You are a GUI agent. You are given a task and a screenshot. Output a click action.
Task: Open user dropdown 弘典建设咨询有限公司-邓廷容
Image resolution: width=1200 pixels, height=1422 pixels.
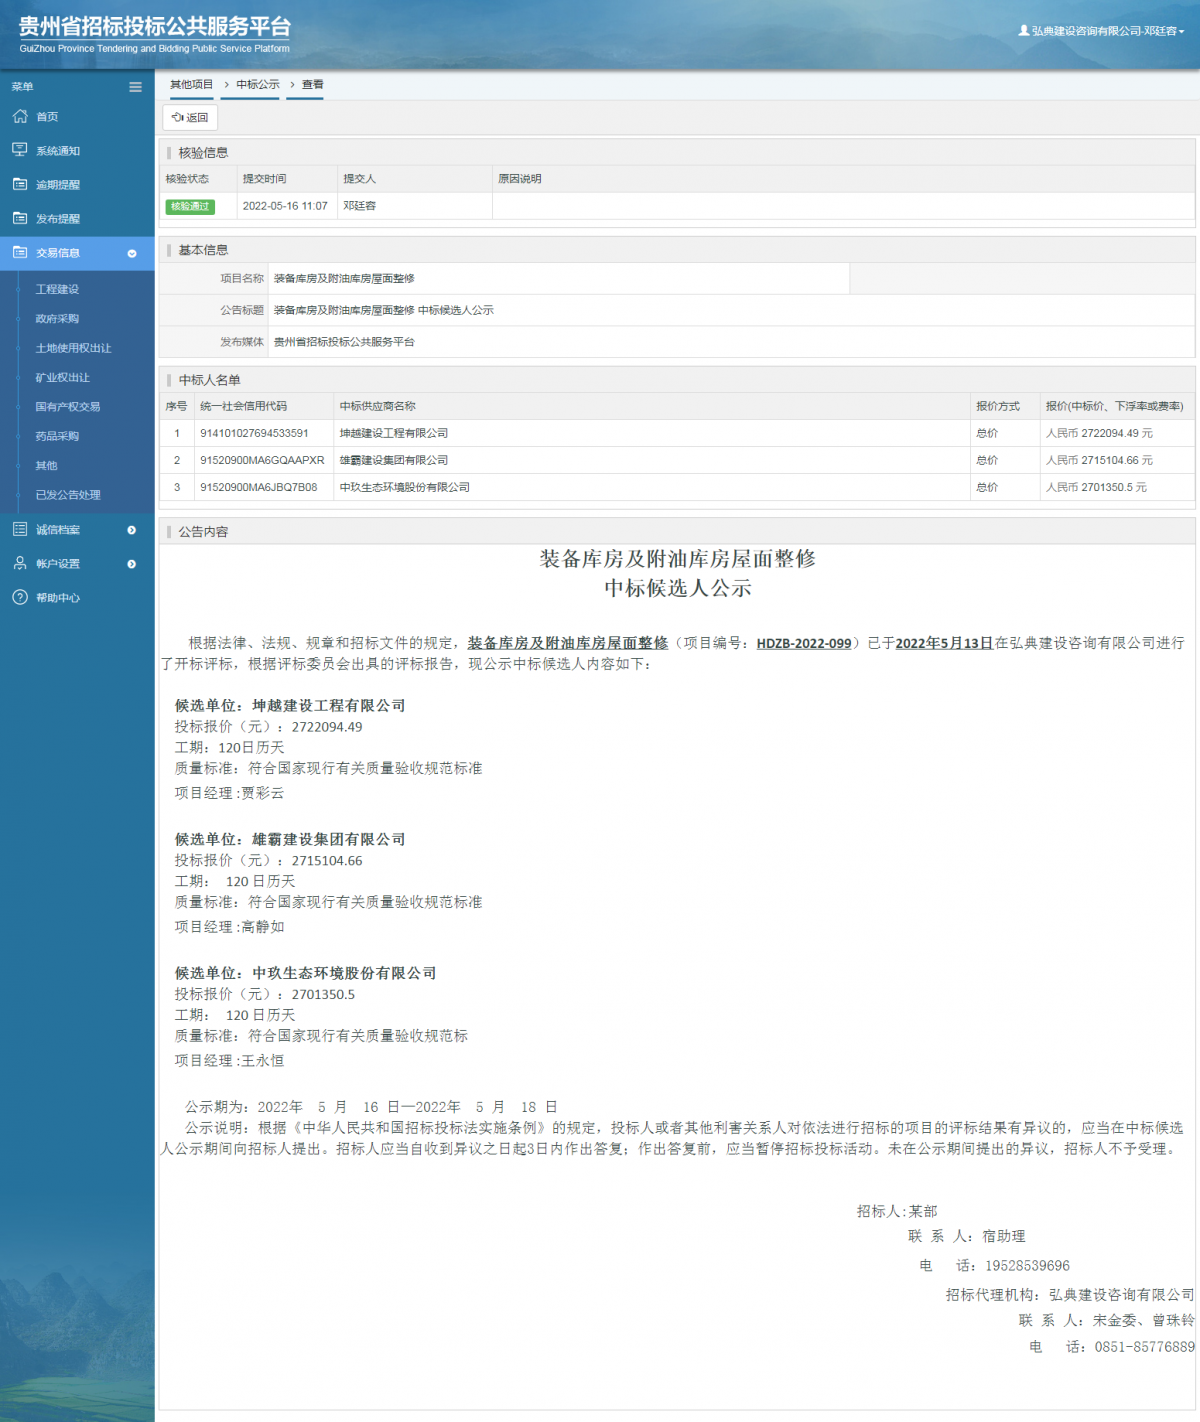click(1102, 31)
